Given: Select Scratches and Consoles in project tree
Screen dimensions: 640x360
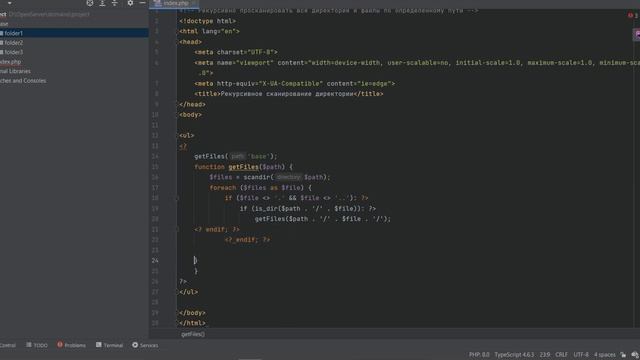Looking at the screenshot, I should (x=23, y=81).
